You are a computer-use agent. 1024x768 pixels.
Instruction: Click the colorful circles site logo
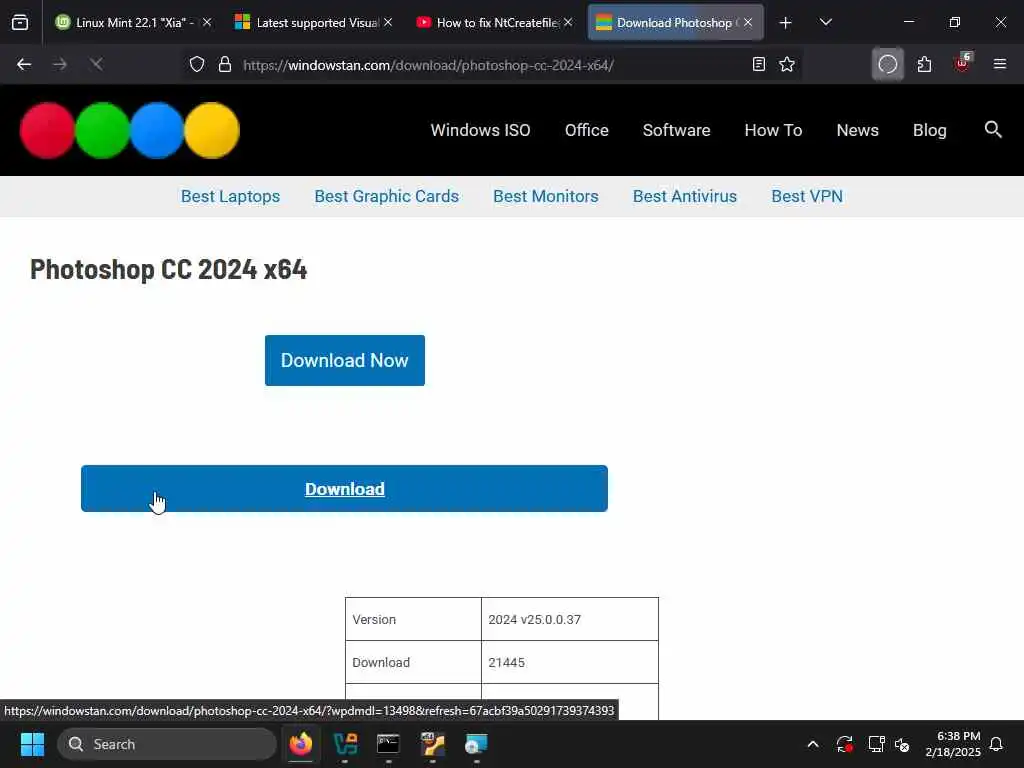(x=130, y=130)
